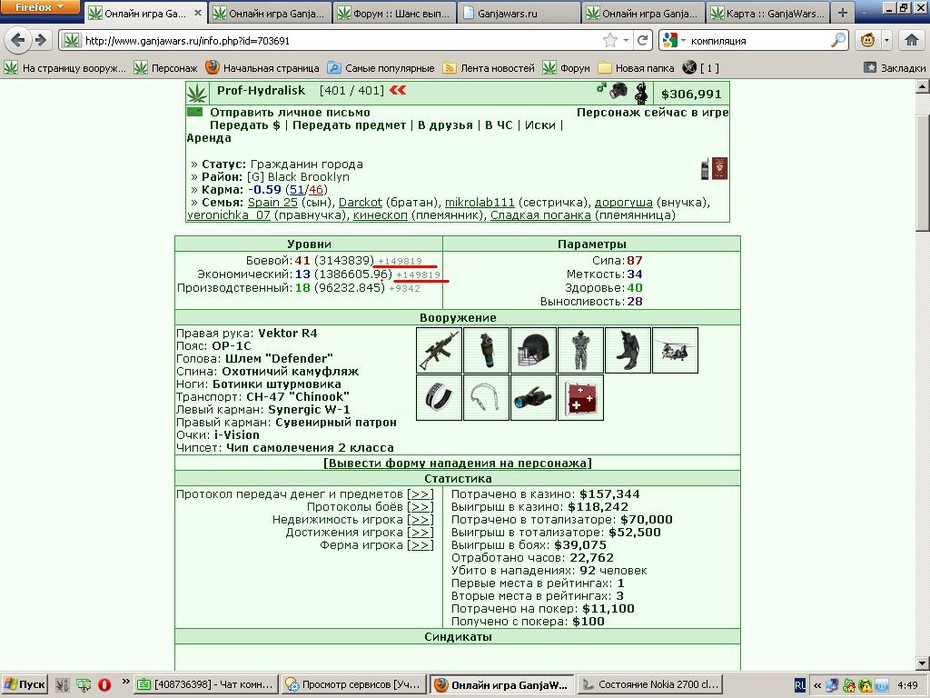Image resolution: width=930 pixels, height=698 pixels.
Task: Click the Аренда link
Action: coord(209,138)
